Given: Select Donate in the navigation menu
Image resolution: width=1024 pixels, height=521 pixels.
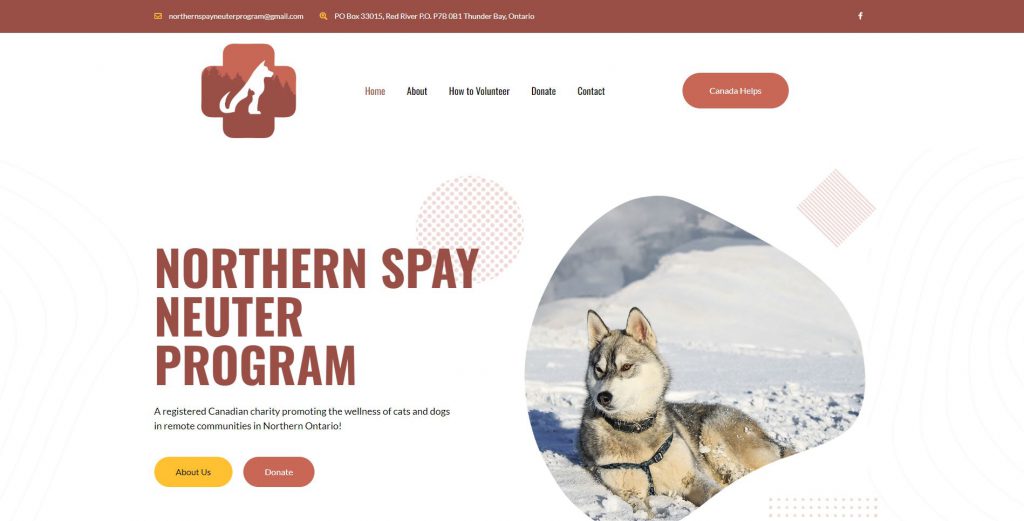Looking at the screenshot, I should click(x=543, y=91).
